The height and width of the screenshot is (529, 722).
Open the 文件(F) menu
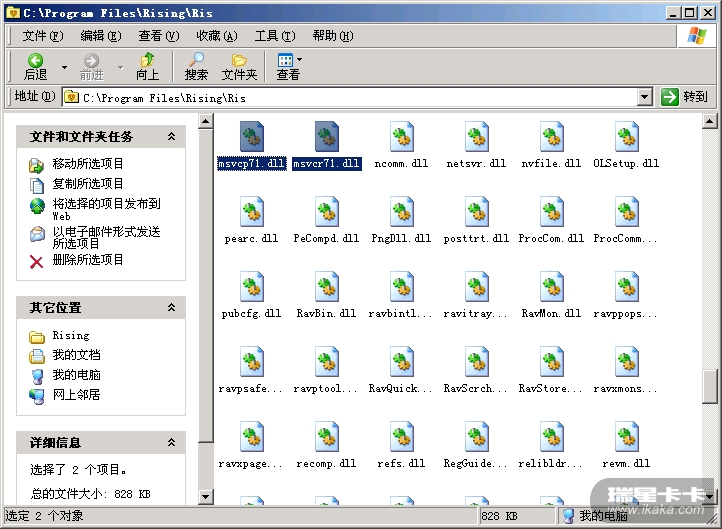tap(43, 36)
